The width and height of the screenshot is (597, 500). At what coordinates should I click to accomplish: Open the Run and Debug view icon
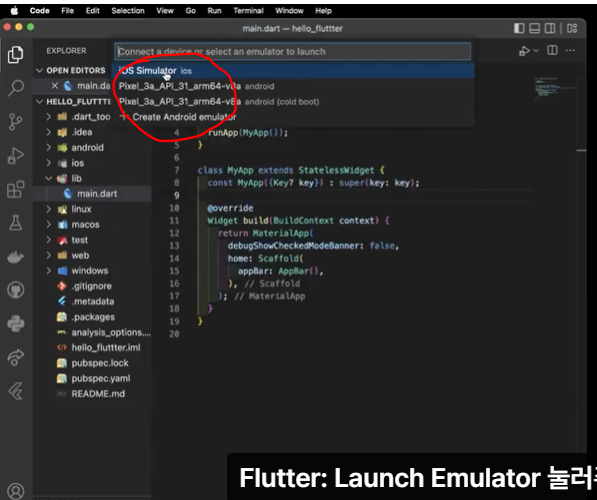click(16, 156)
